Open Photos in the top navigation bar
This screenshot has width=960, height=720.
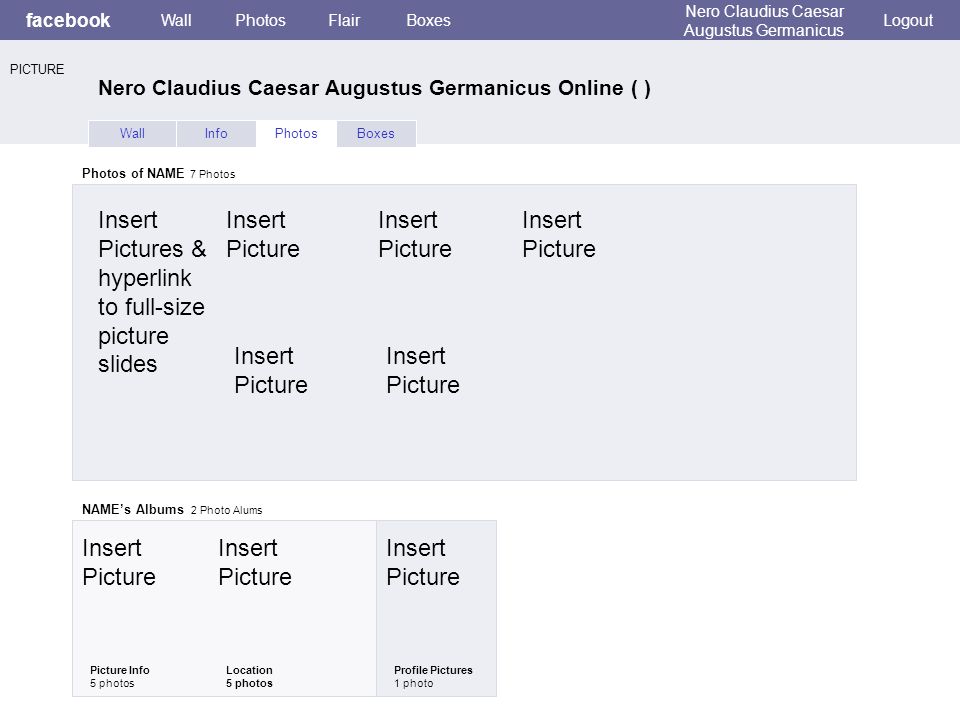[x=260, y=20]
